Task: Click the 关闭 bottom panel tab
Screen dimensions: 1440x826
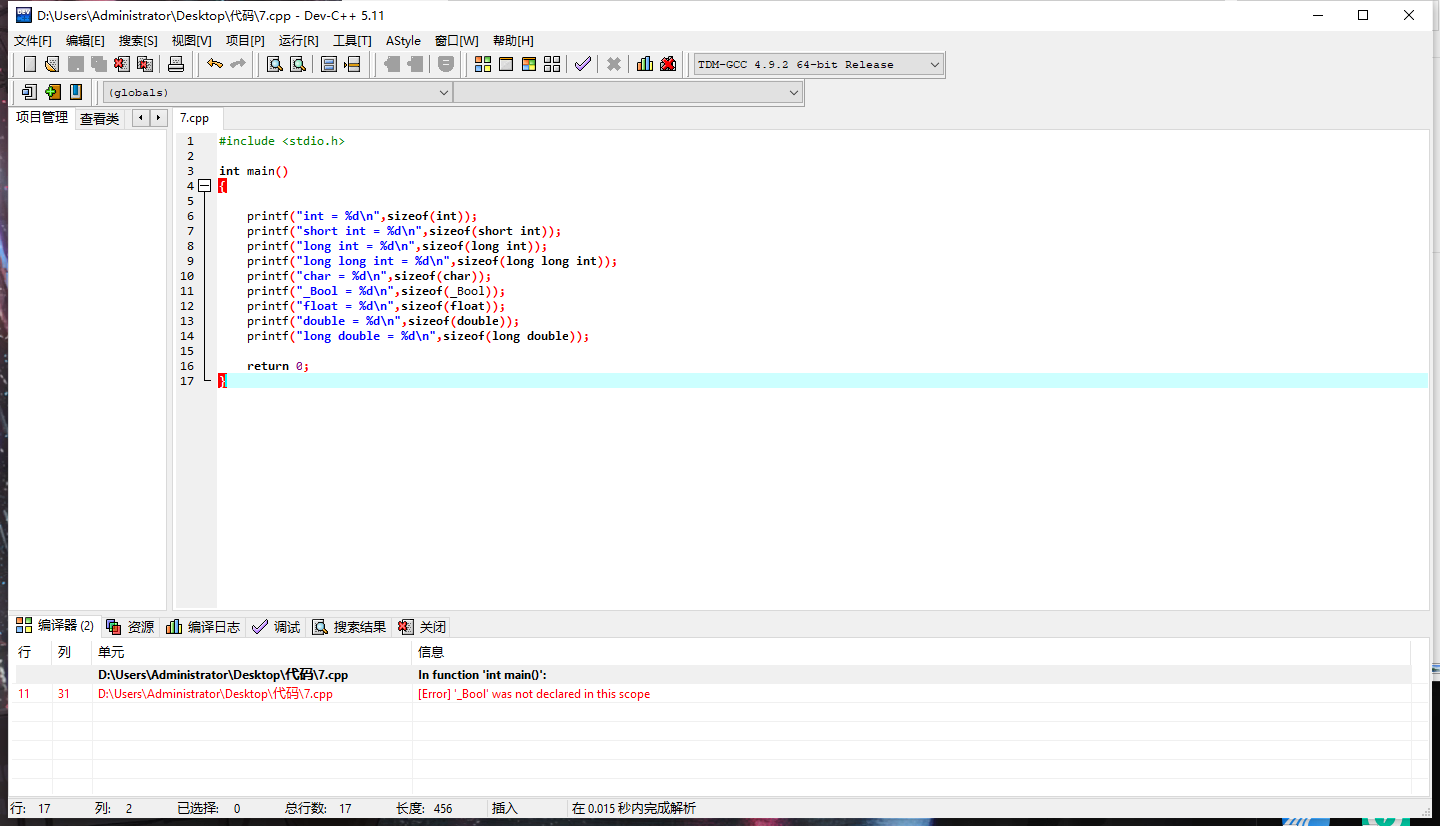Action: click(x=421, y=627)
